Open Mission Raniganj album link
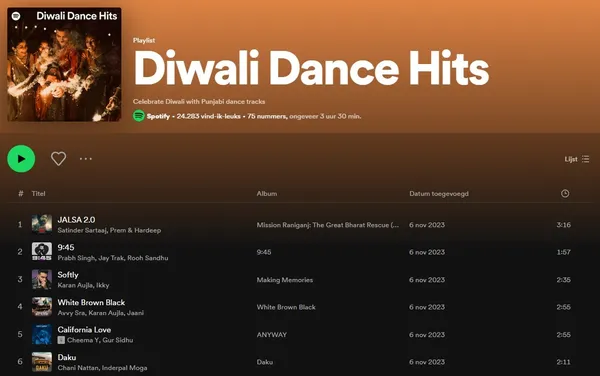Screen dimensions: 600x376 tap(328, 225)
